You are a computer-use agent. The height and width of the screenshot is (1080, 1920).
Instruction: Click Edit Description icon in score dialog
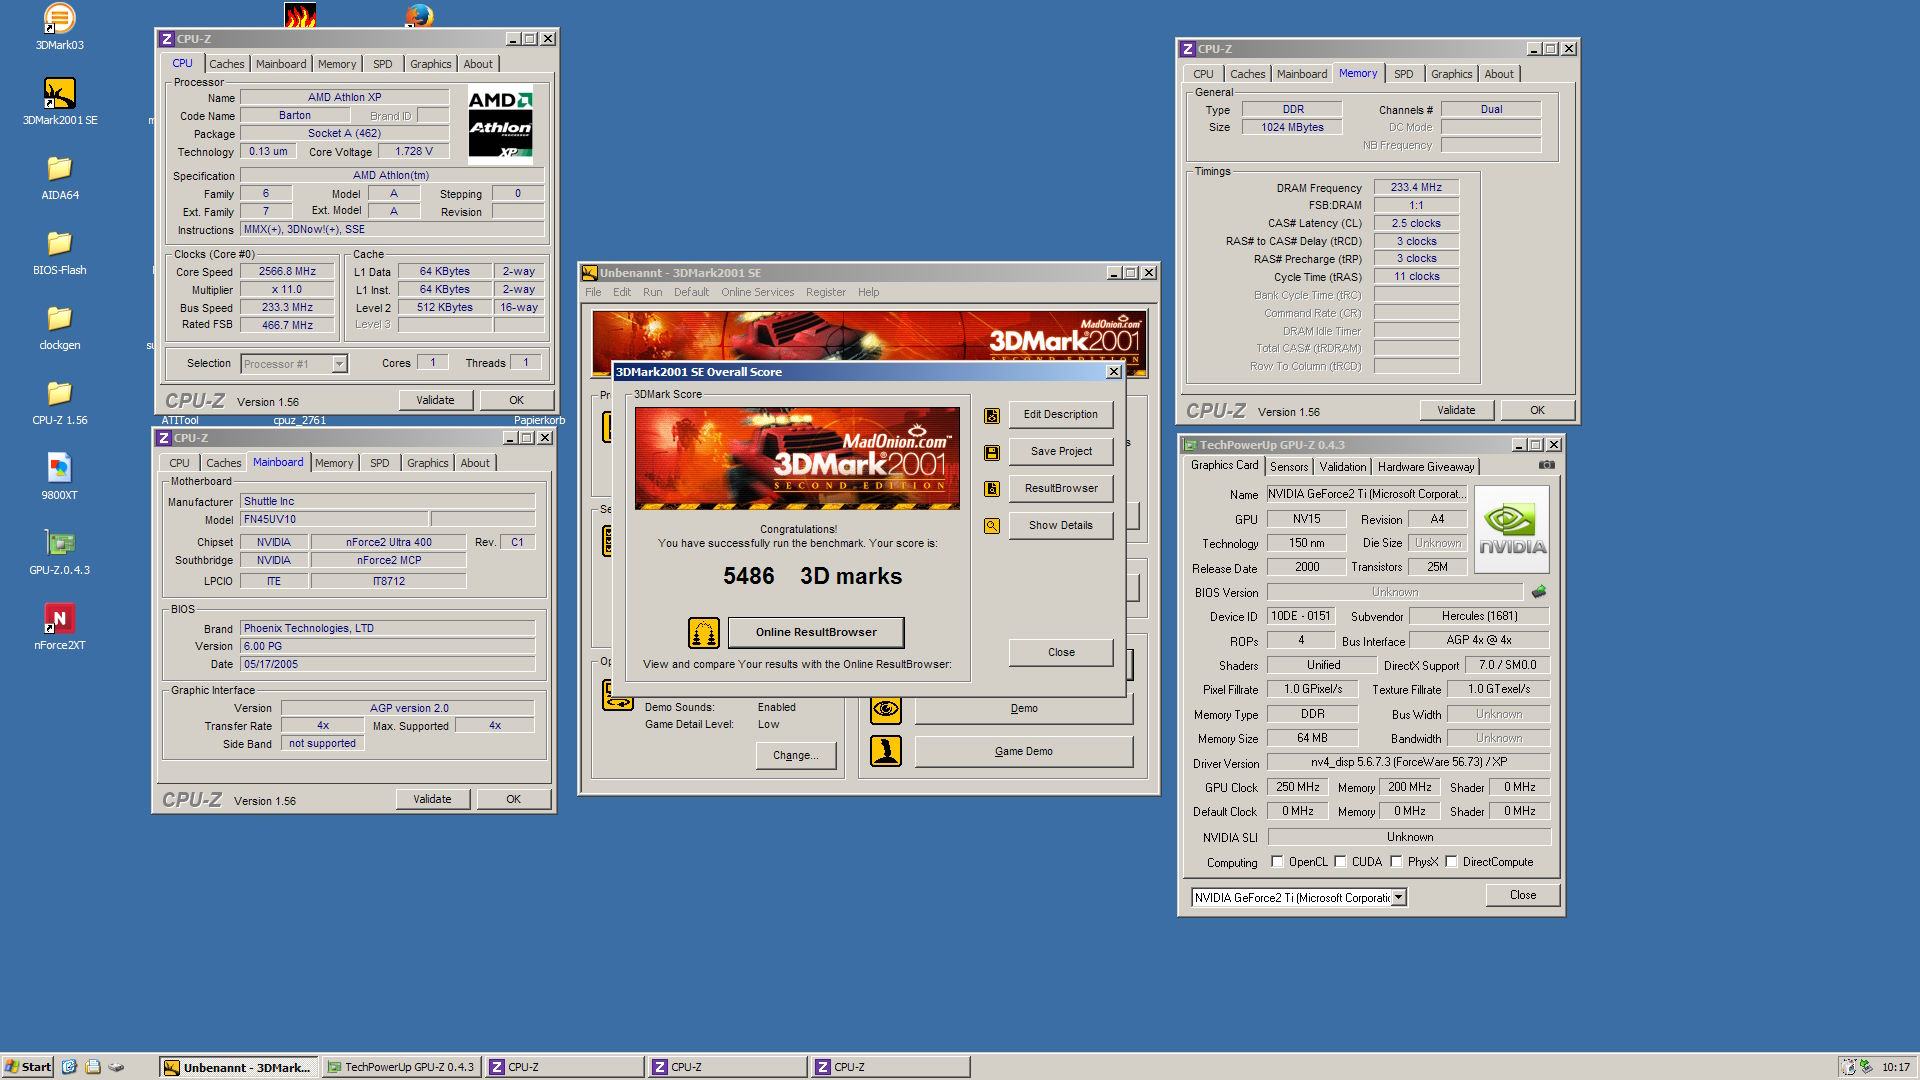(x=992, y=415)
